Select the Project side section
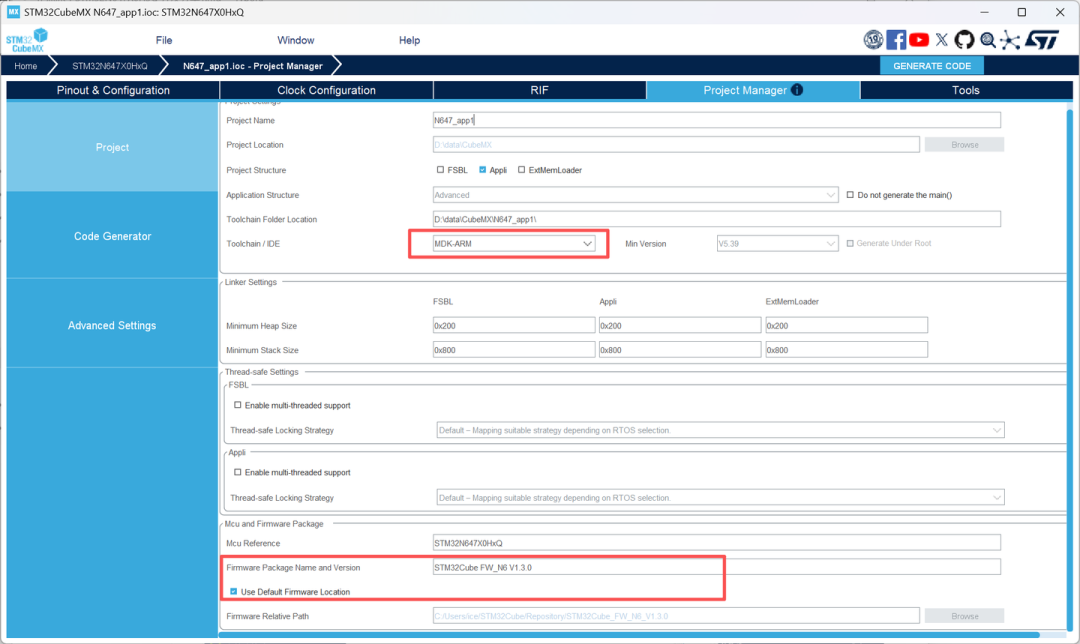This screenshot has width=1080, height=644. 112,147
